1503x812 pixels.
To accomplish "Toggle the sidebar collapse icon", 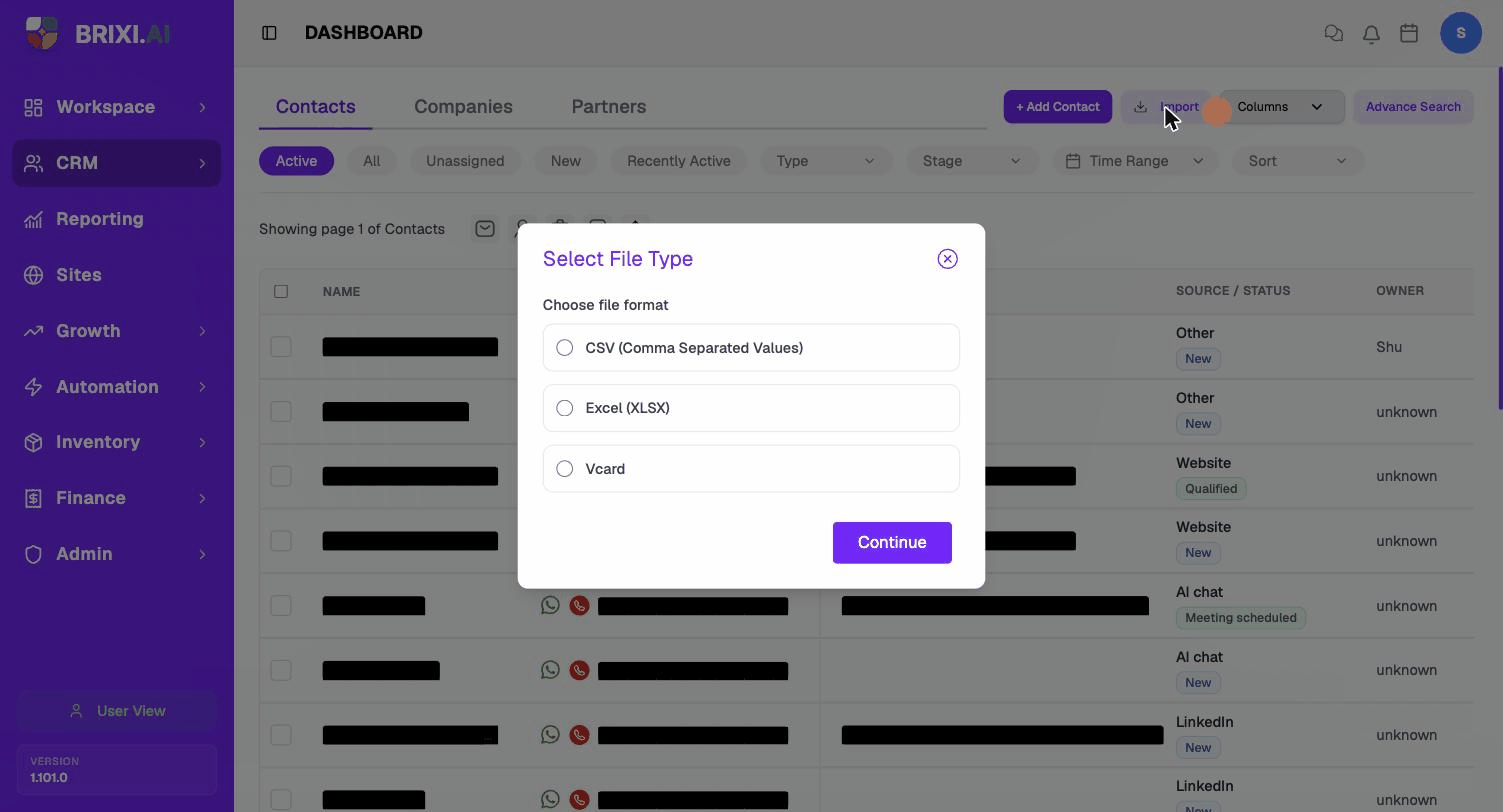I will pos(269,33).
